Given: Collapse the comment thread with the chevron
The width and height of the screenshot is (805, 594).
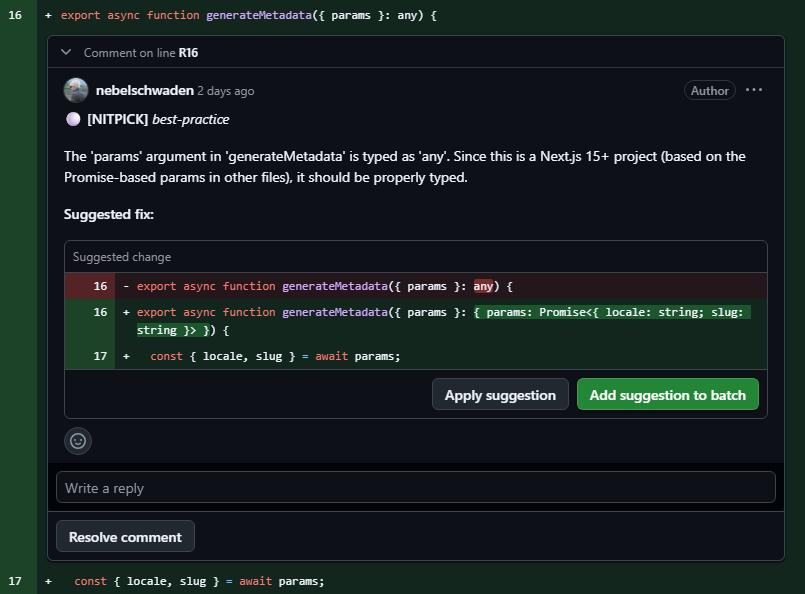Looking at the screenshot, I should [x=66, y=52].
